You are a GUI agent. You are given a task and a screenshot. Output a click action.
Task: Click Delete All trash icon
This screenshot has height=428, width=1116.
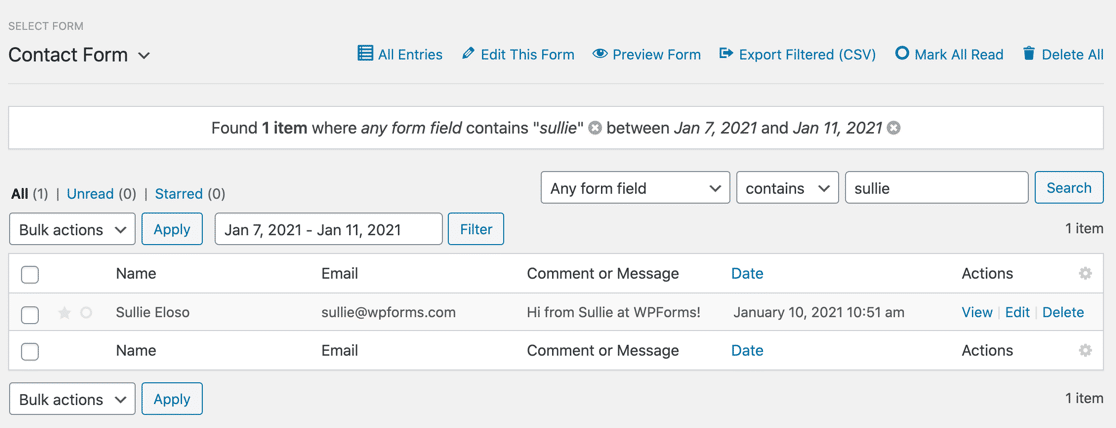(1029, 54)
